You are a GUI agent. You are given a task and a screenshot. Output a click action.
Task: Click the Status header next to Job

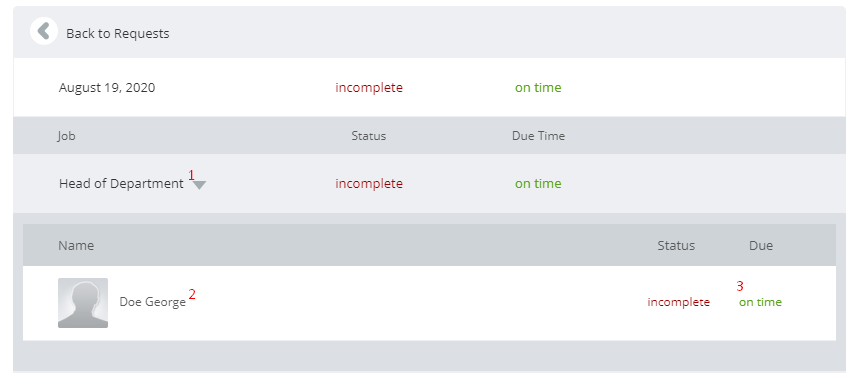(368, 135)
